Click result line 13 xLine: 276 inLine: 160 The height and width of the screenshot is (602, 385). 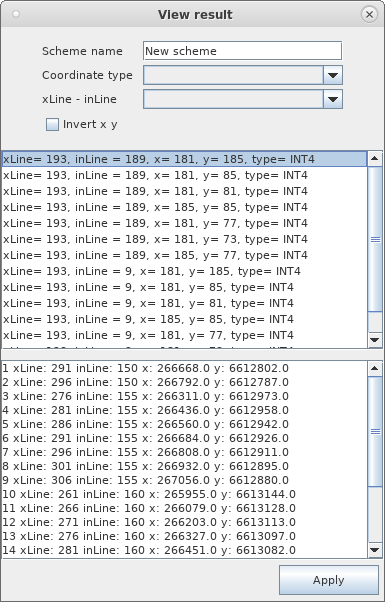coord(149,536)
